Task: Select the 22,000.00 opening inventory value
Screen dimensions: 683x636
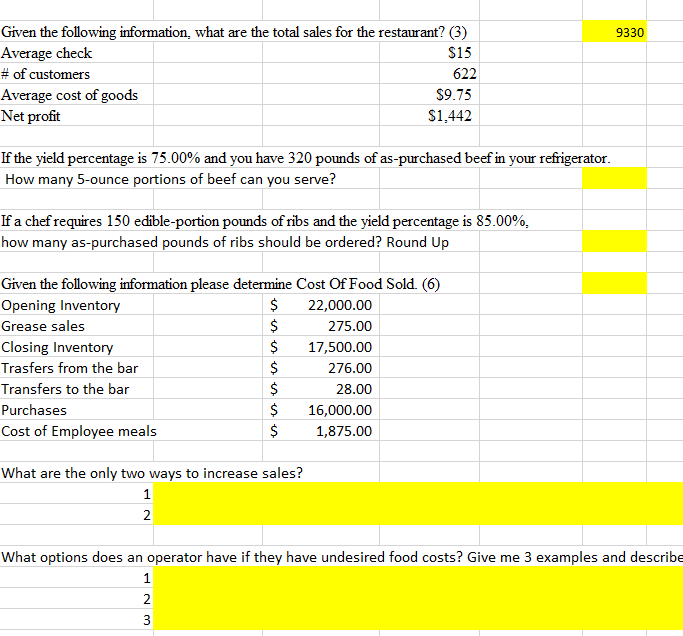Action: point(340,305)
